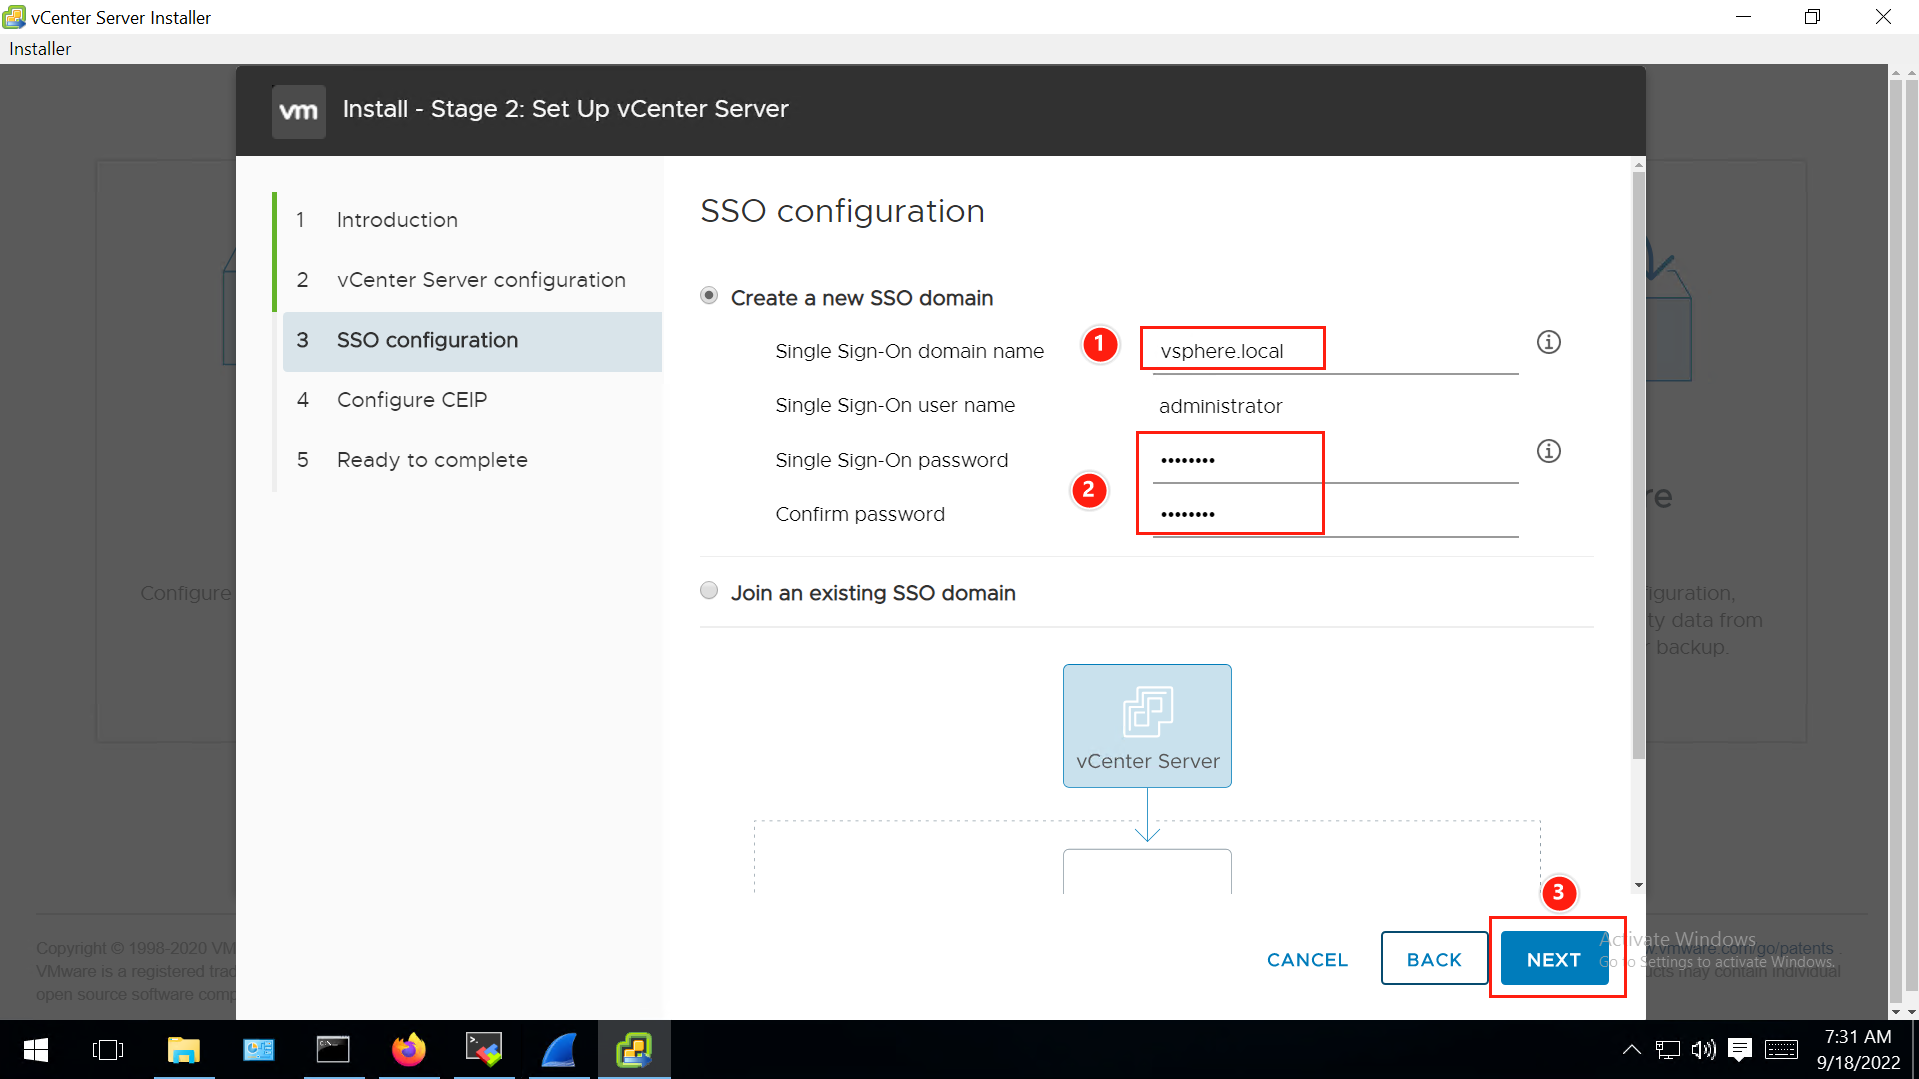The image size is (1919, 1079).
Task: Click the info icon beside SSO password
Action: coord(1548,451)
